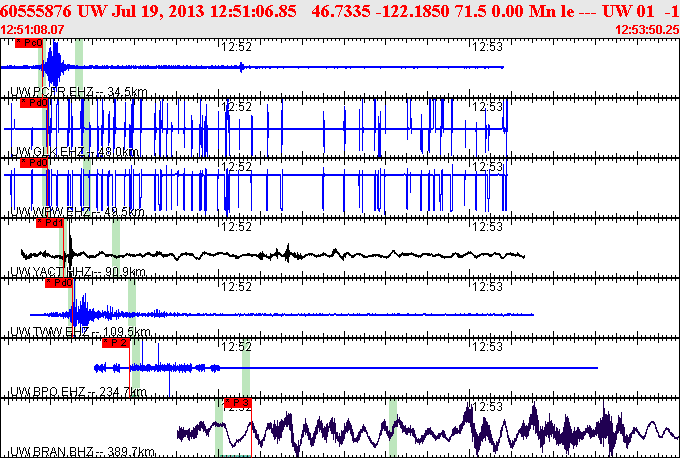680x458 pixels.
Task: Click the green S-window band on TWW trace
Action: pos(131,305)
